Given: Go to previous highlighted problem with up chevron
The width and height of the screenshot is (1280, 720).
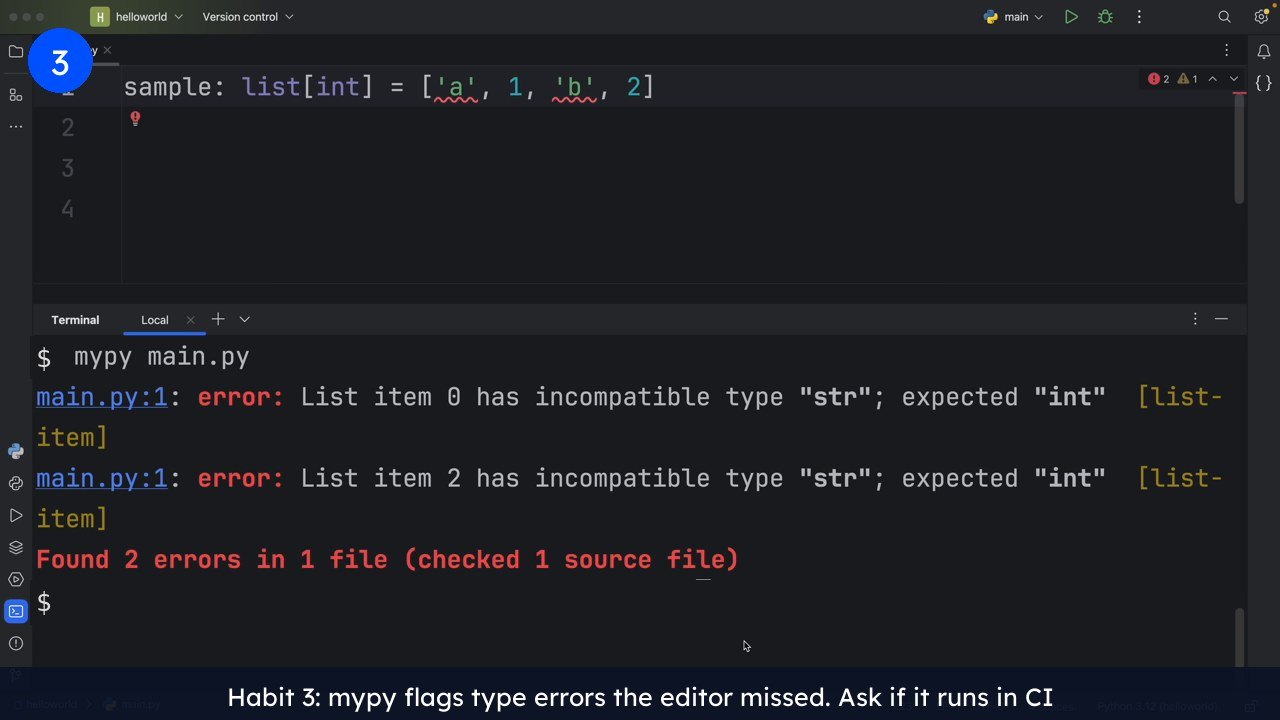Looking at the screenshot, I should [x=1213, y=79].
